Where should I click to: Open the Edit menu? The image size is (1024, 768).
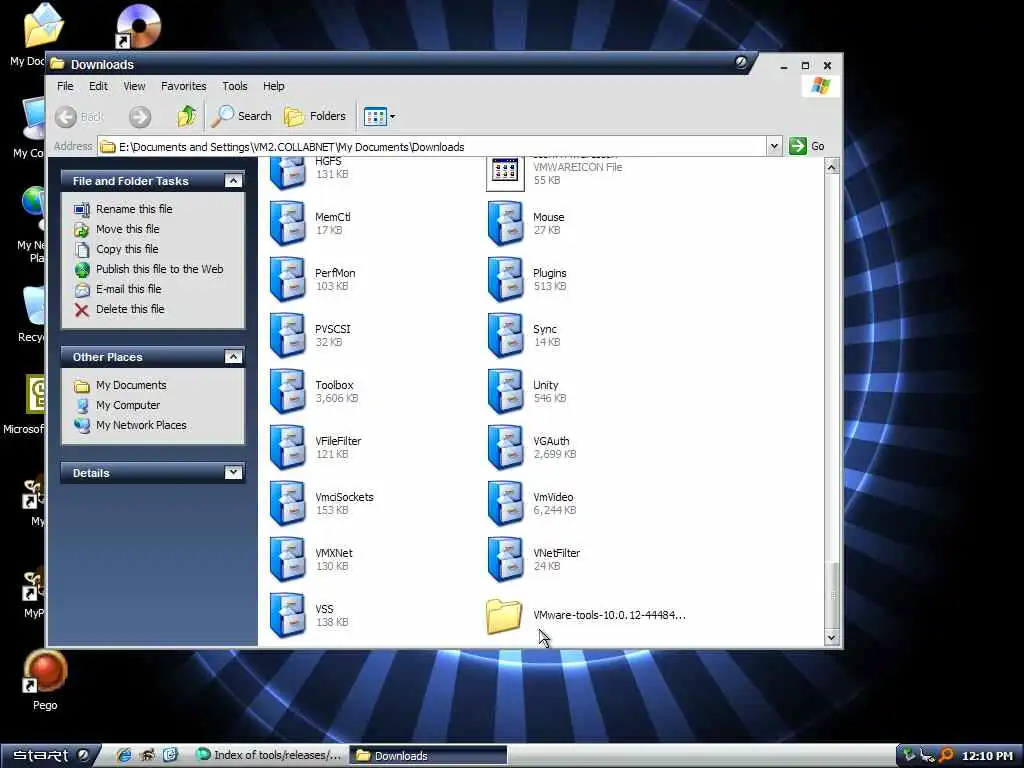coord(99,86)
